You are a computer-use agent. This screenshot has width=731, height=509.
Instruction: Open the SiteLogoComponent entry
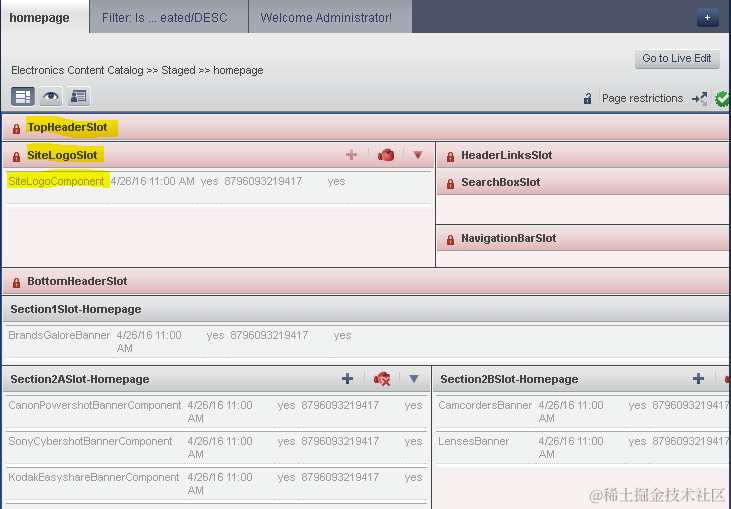click(56, 181)
